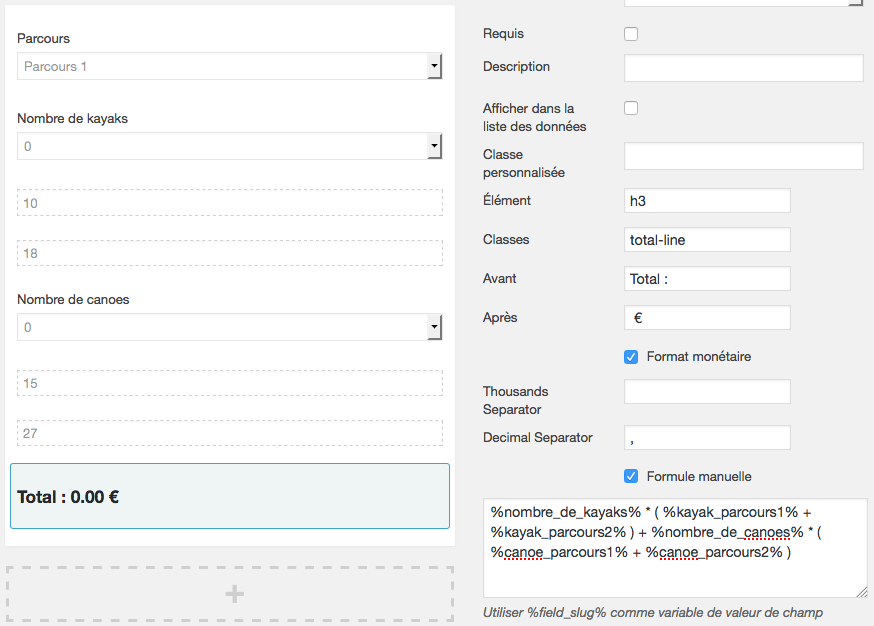Select the hidden field showing value 27
874x626 pixels.
coord(230,433)
